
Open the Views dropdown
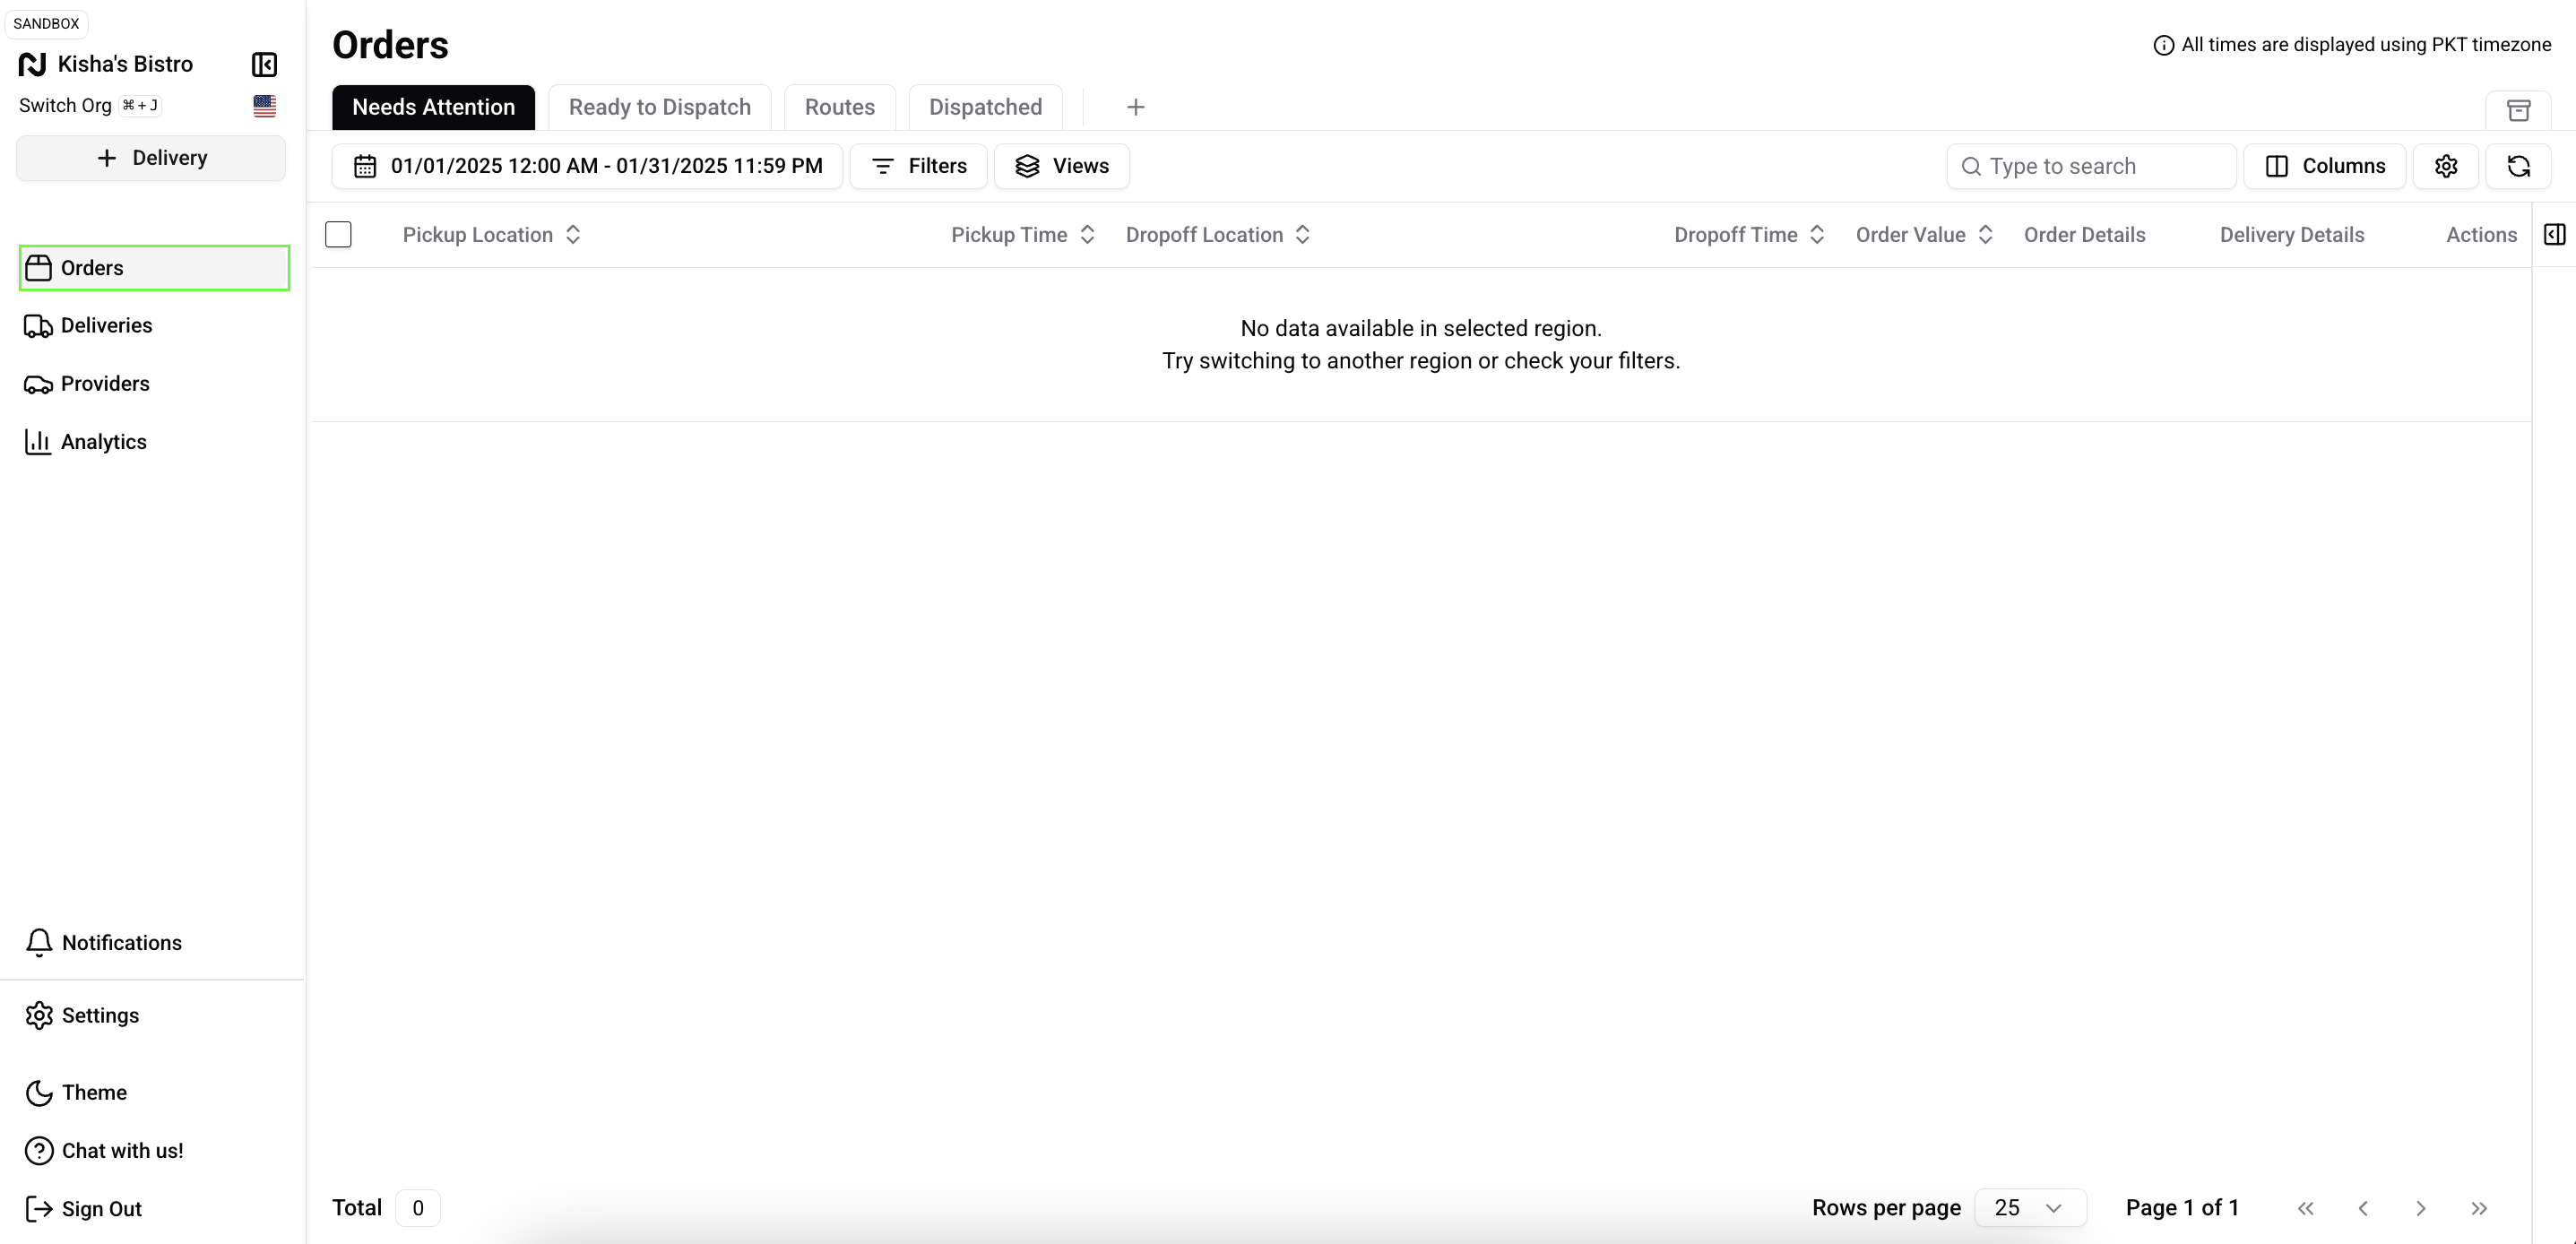point(1061,166)
